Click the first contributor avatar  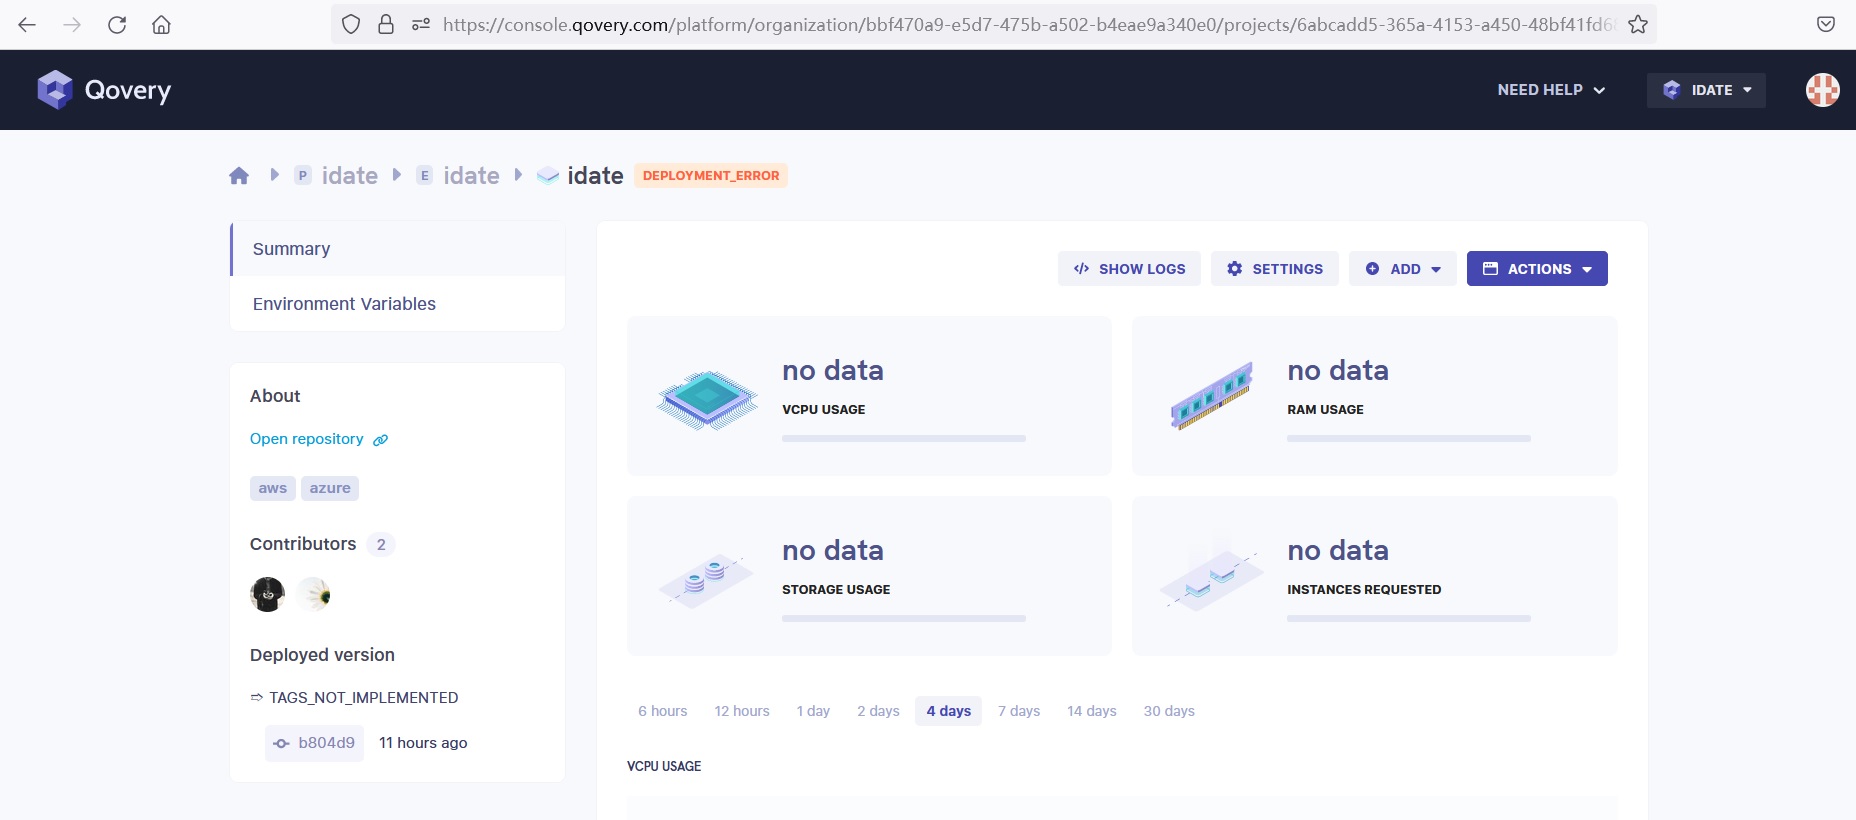click(x=267, y=595)
